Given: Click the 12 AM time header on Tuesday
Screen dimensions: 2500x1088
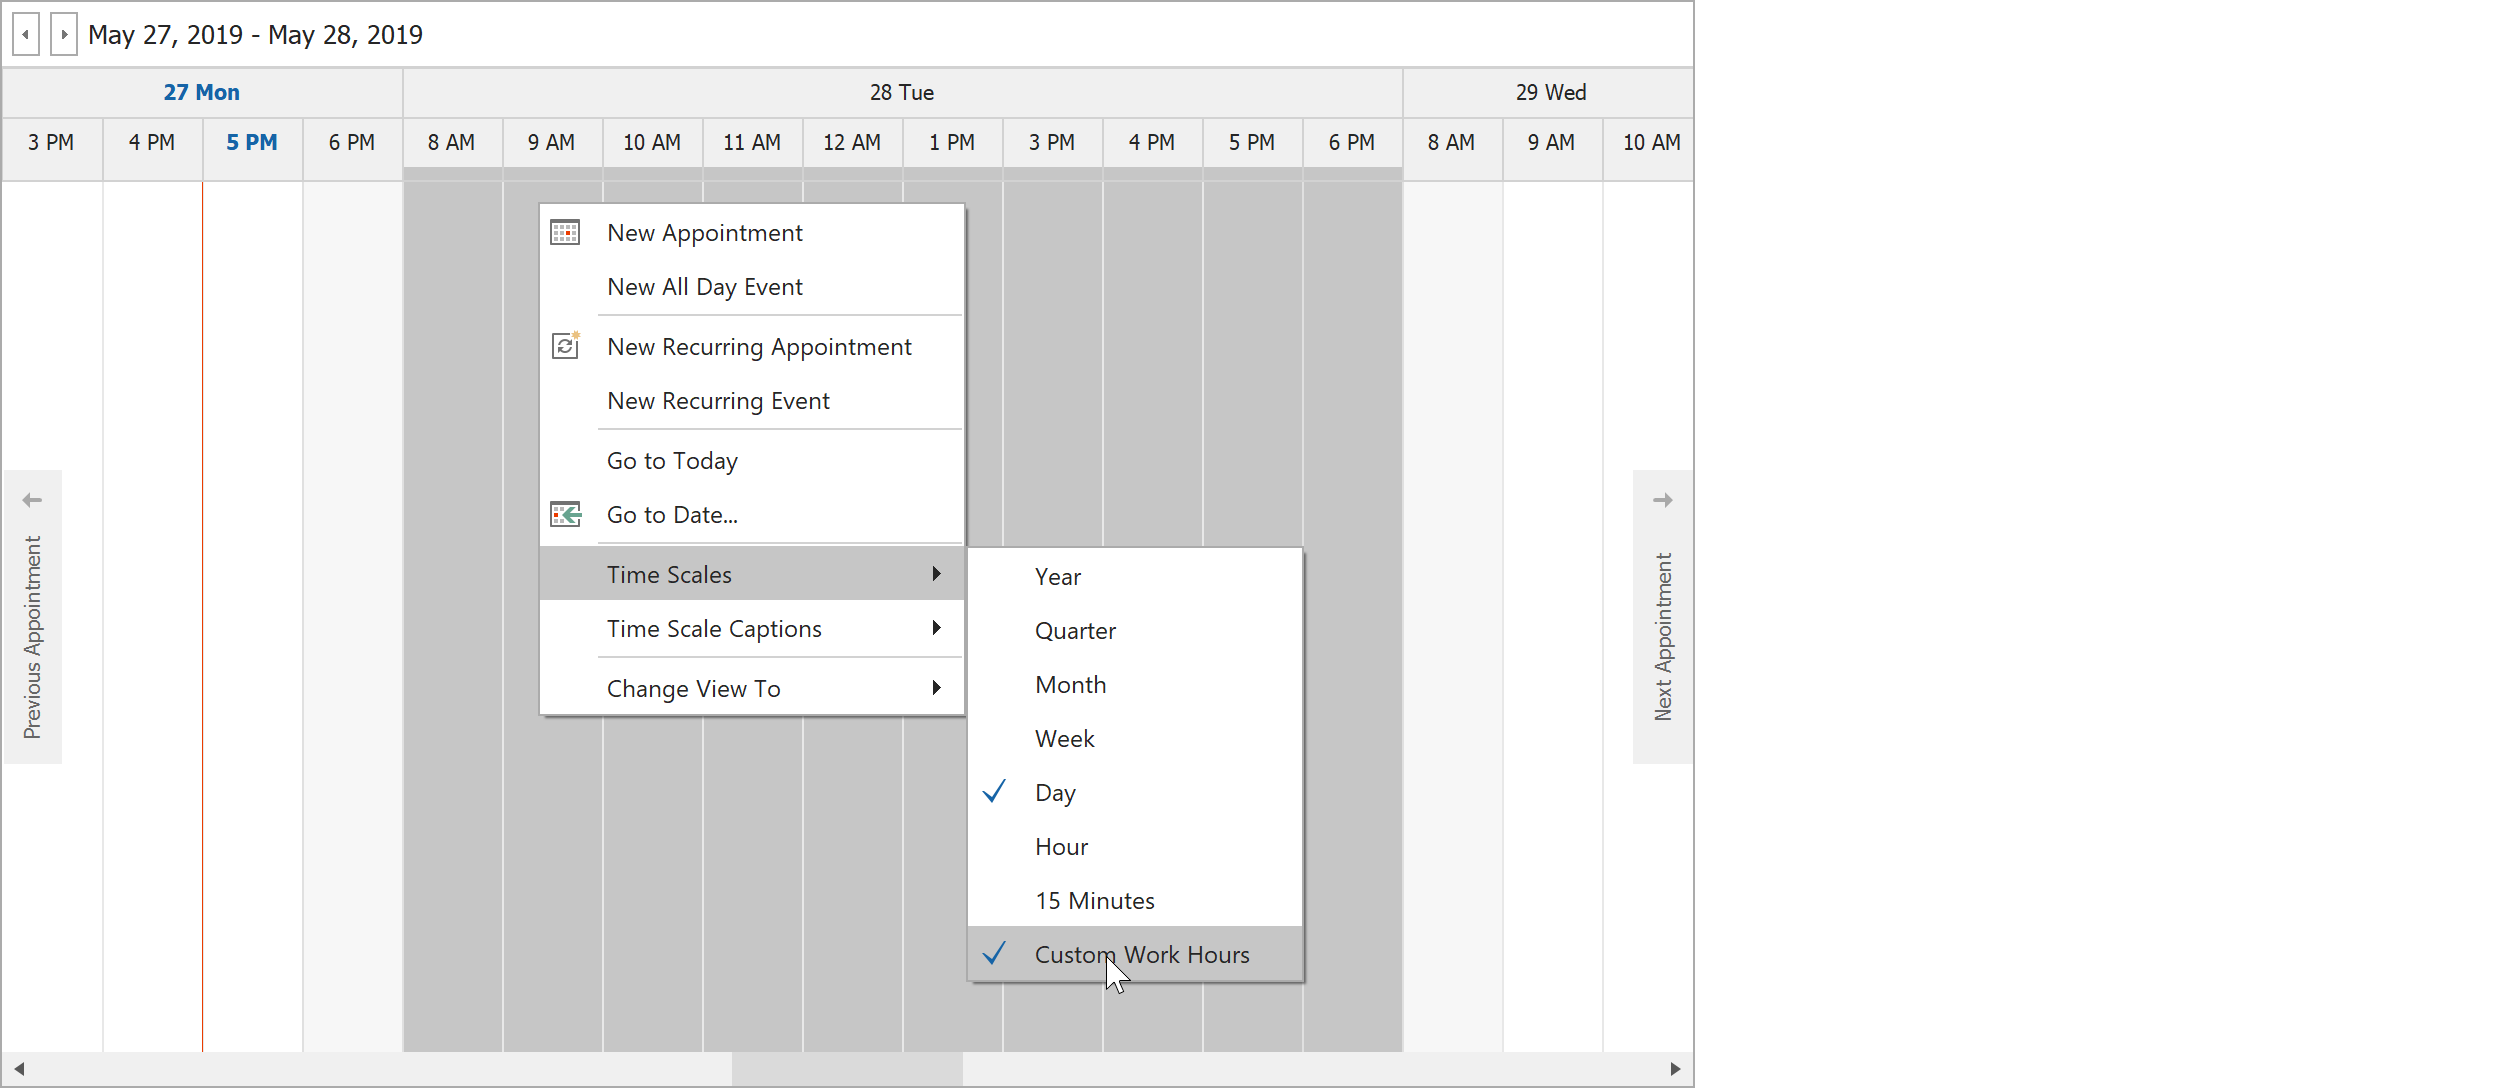Looking at the screenshot, I should (x=852, y=143).
